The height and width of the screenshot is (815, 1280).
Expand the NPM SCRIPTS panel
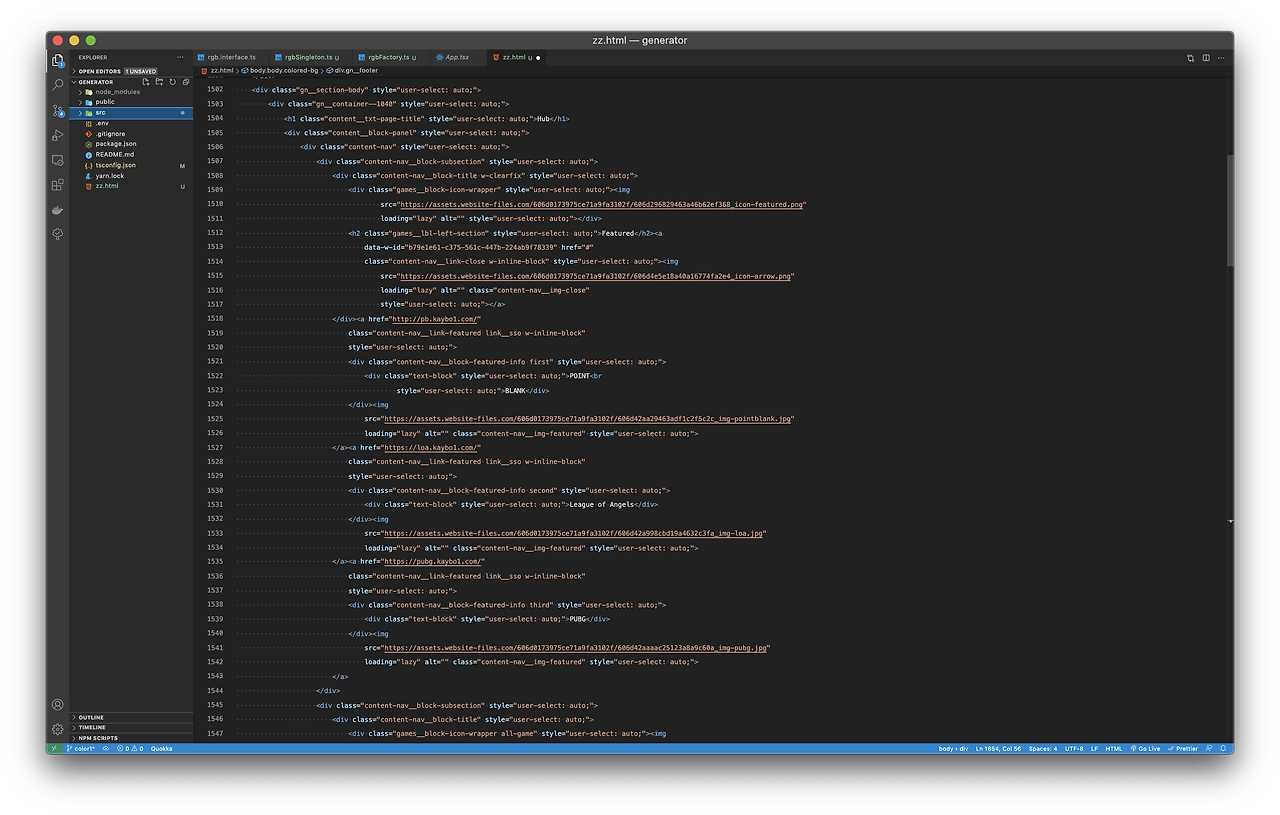click(x=131, y=738)
